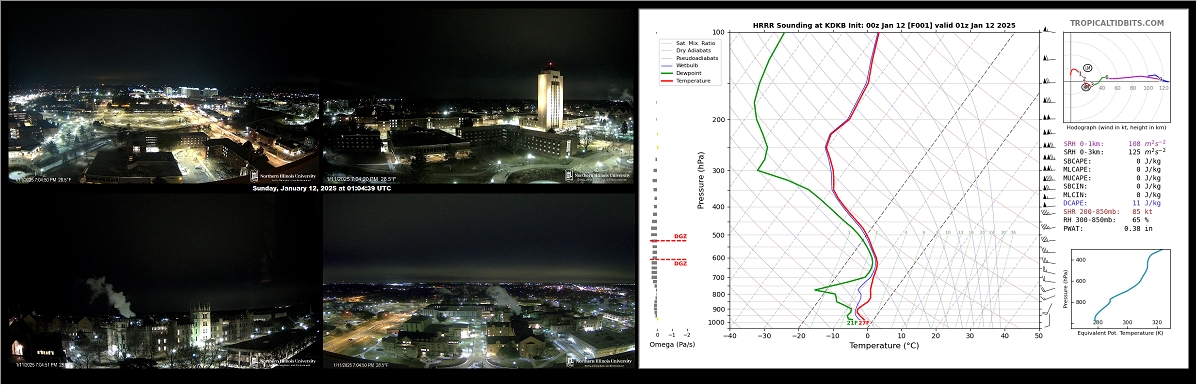Click the Northern Illinois University logo on top-right webcam

click(598, 176)
